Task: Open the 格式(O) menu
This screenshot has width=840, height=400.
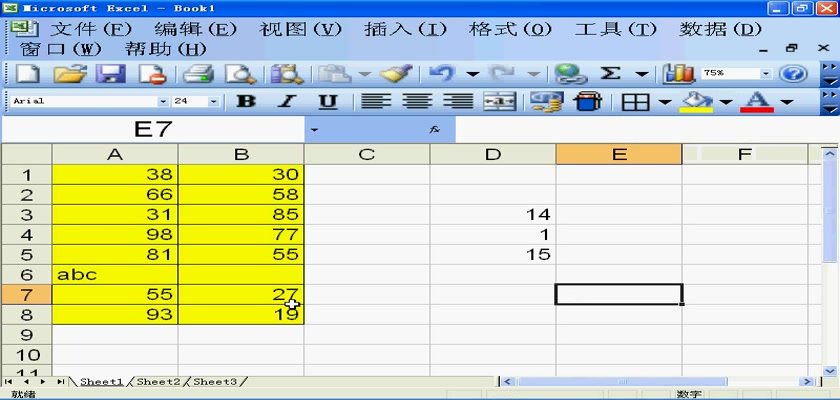Action: [510, 29]
